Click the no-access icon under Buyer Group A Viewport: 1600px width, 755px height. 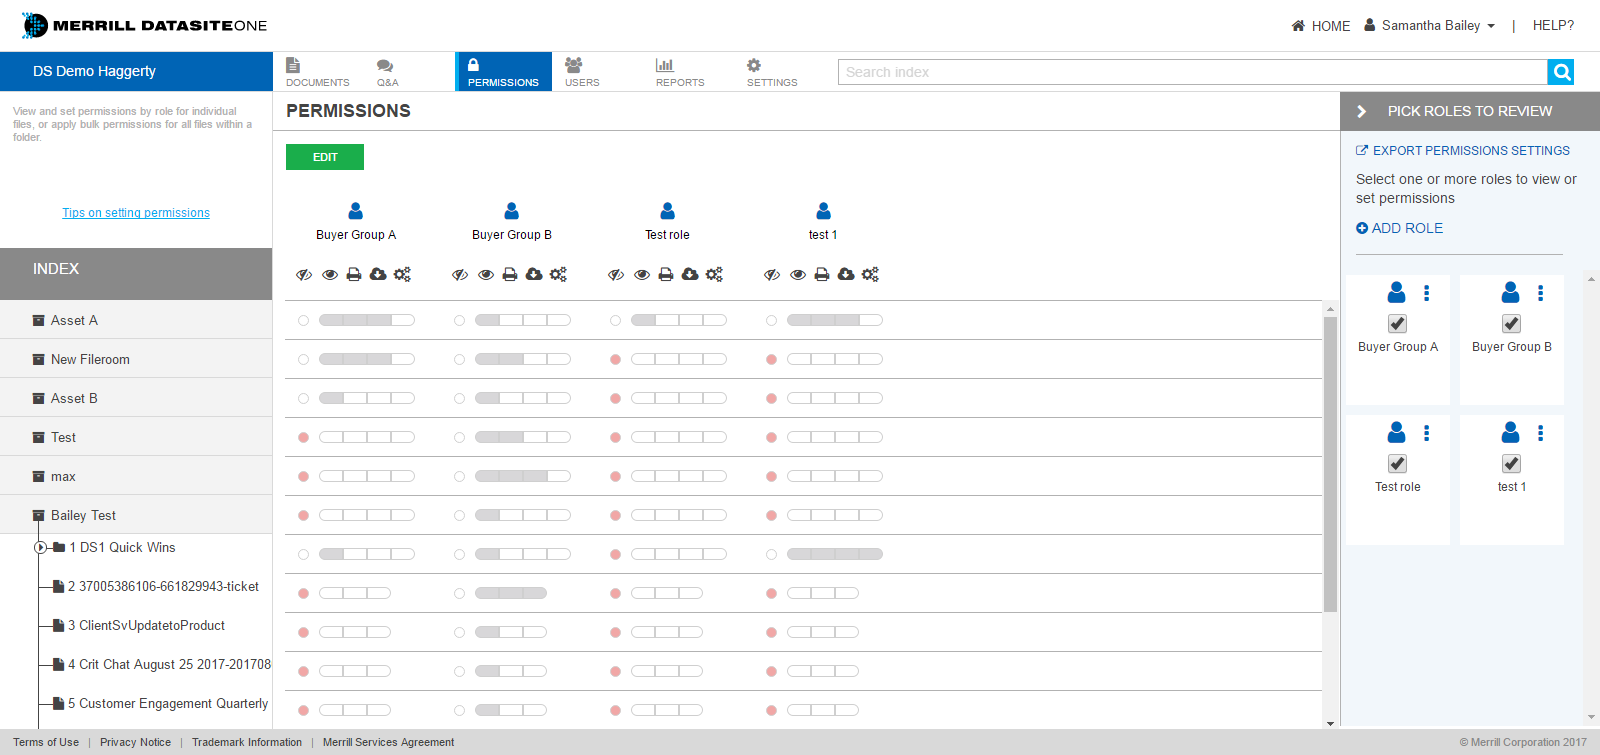pyautogui.click(x=304, y=274)
